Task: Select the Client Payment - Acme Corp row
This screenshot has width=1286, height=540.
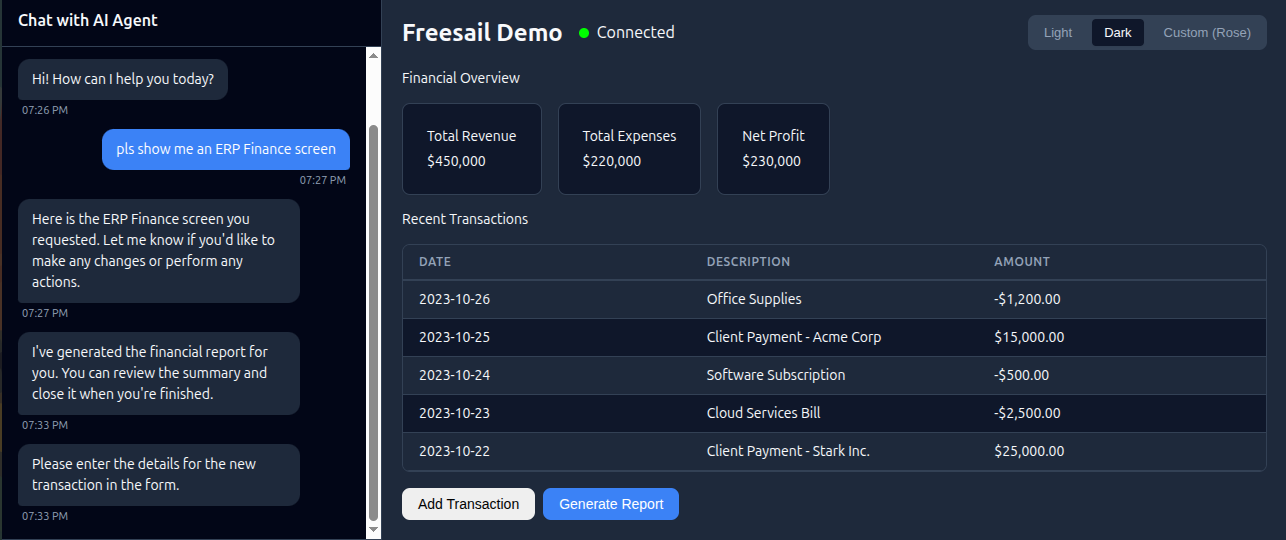Action: click(793, 337)
